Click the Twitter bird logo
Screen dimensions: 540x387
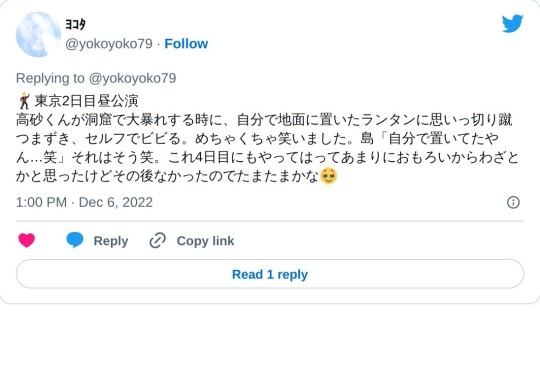click(512, 23)
